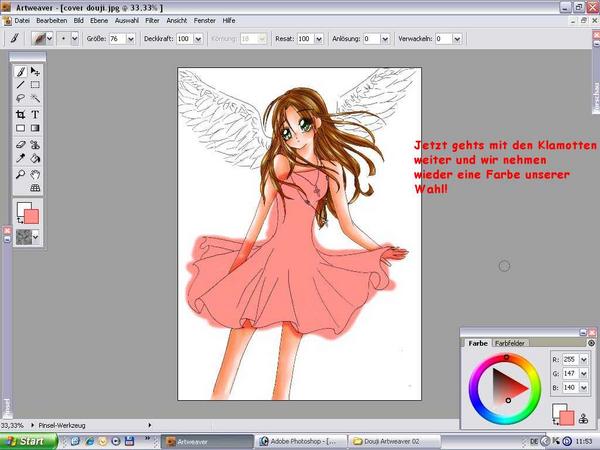
Task: Click the Windows Start button
Action: coord(28,442)
